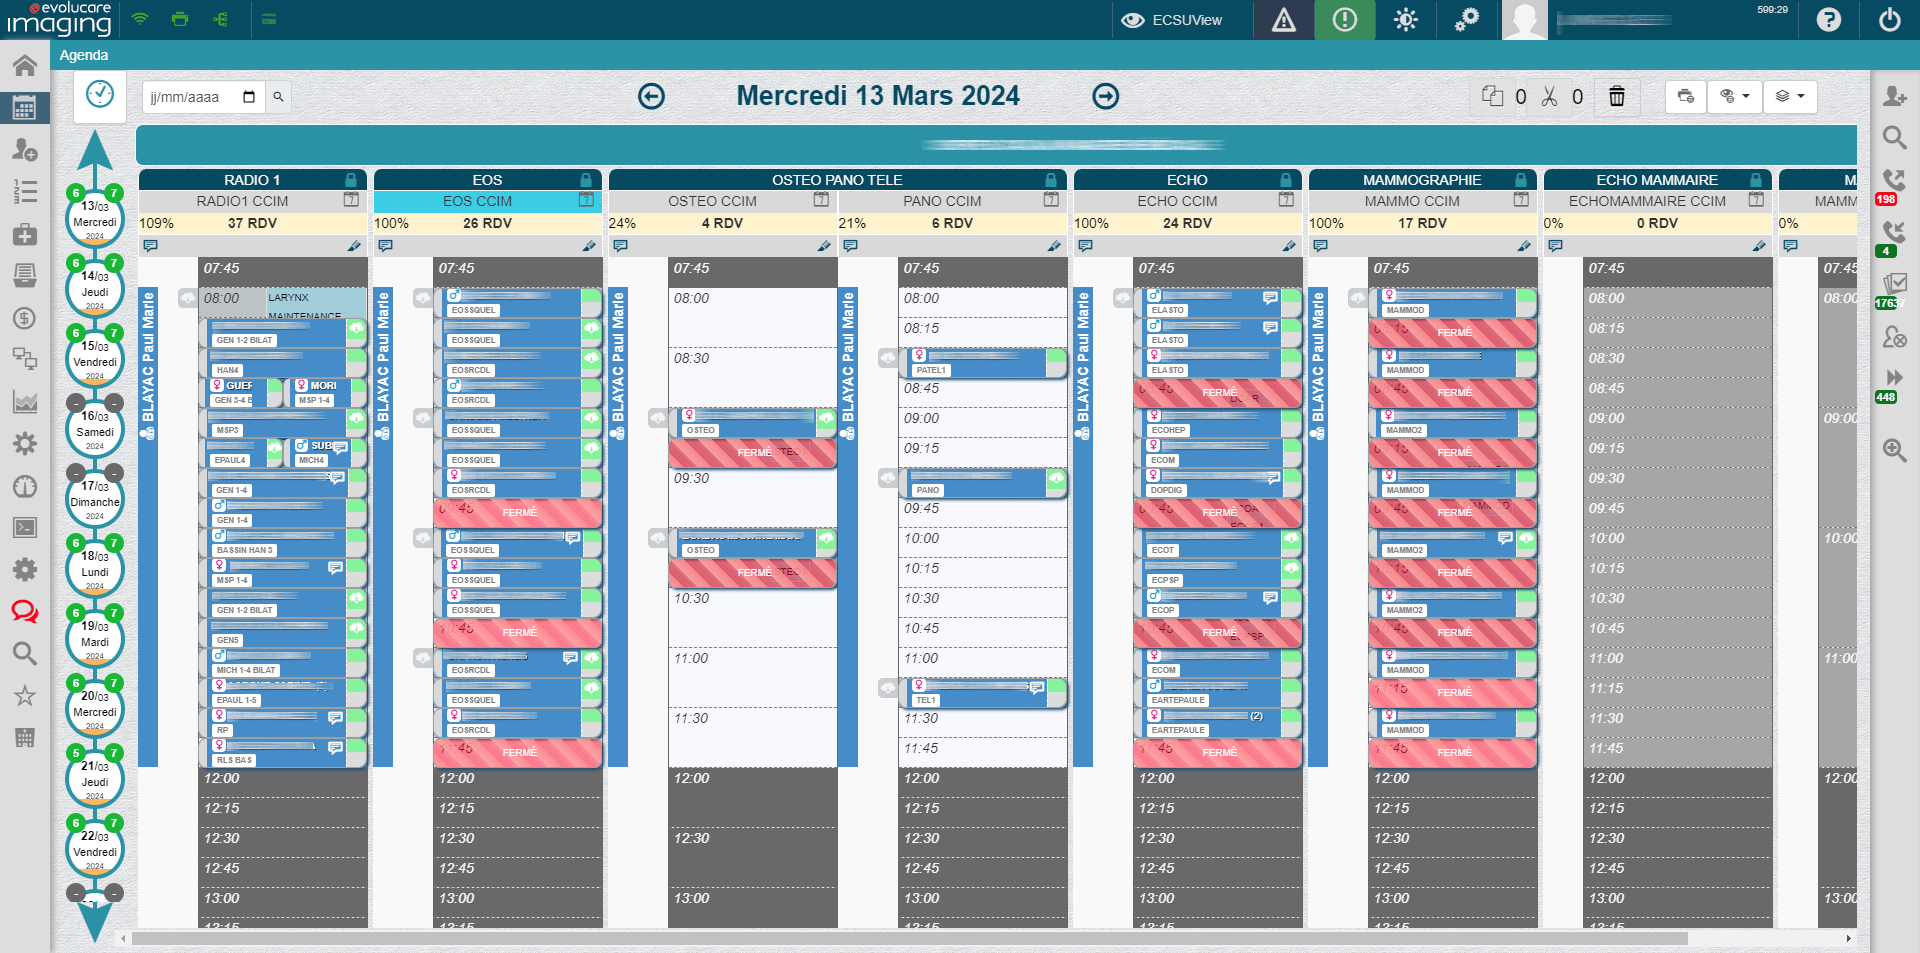Open the agenda calendar sidebar icon
1920x953 pixels.
pyautogui.click(x=25, y=107)
